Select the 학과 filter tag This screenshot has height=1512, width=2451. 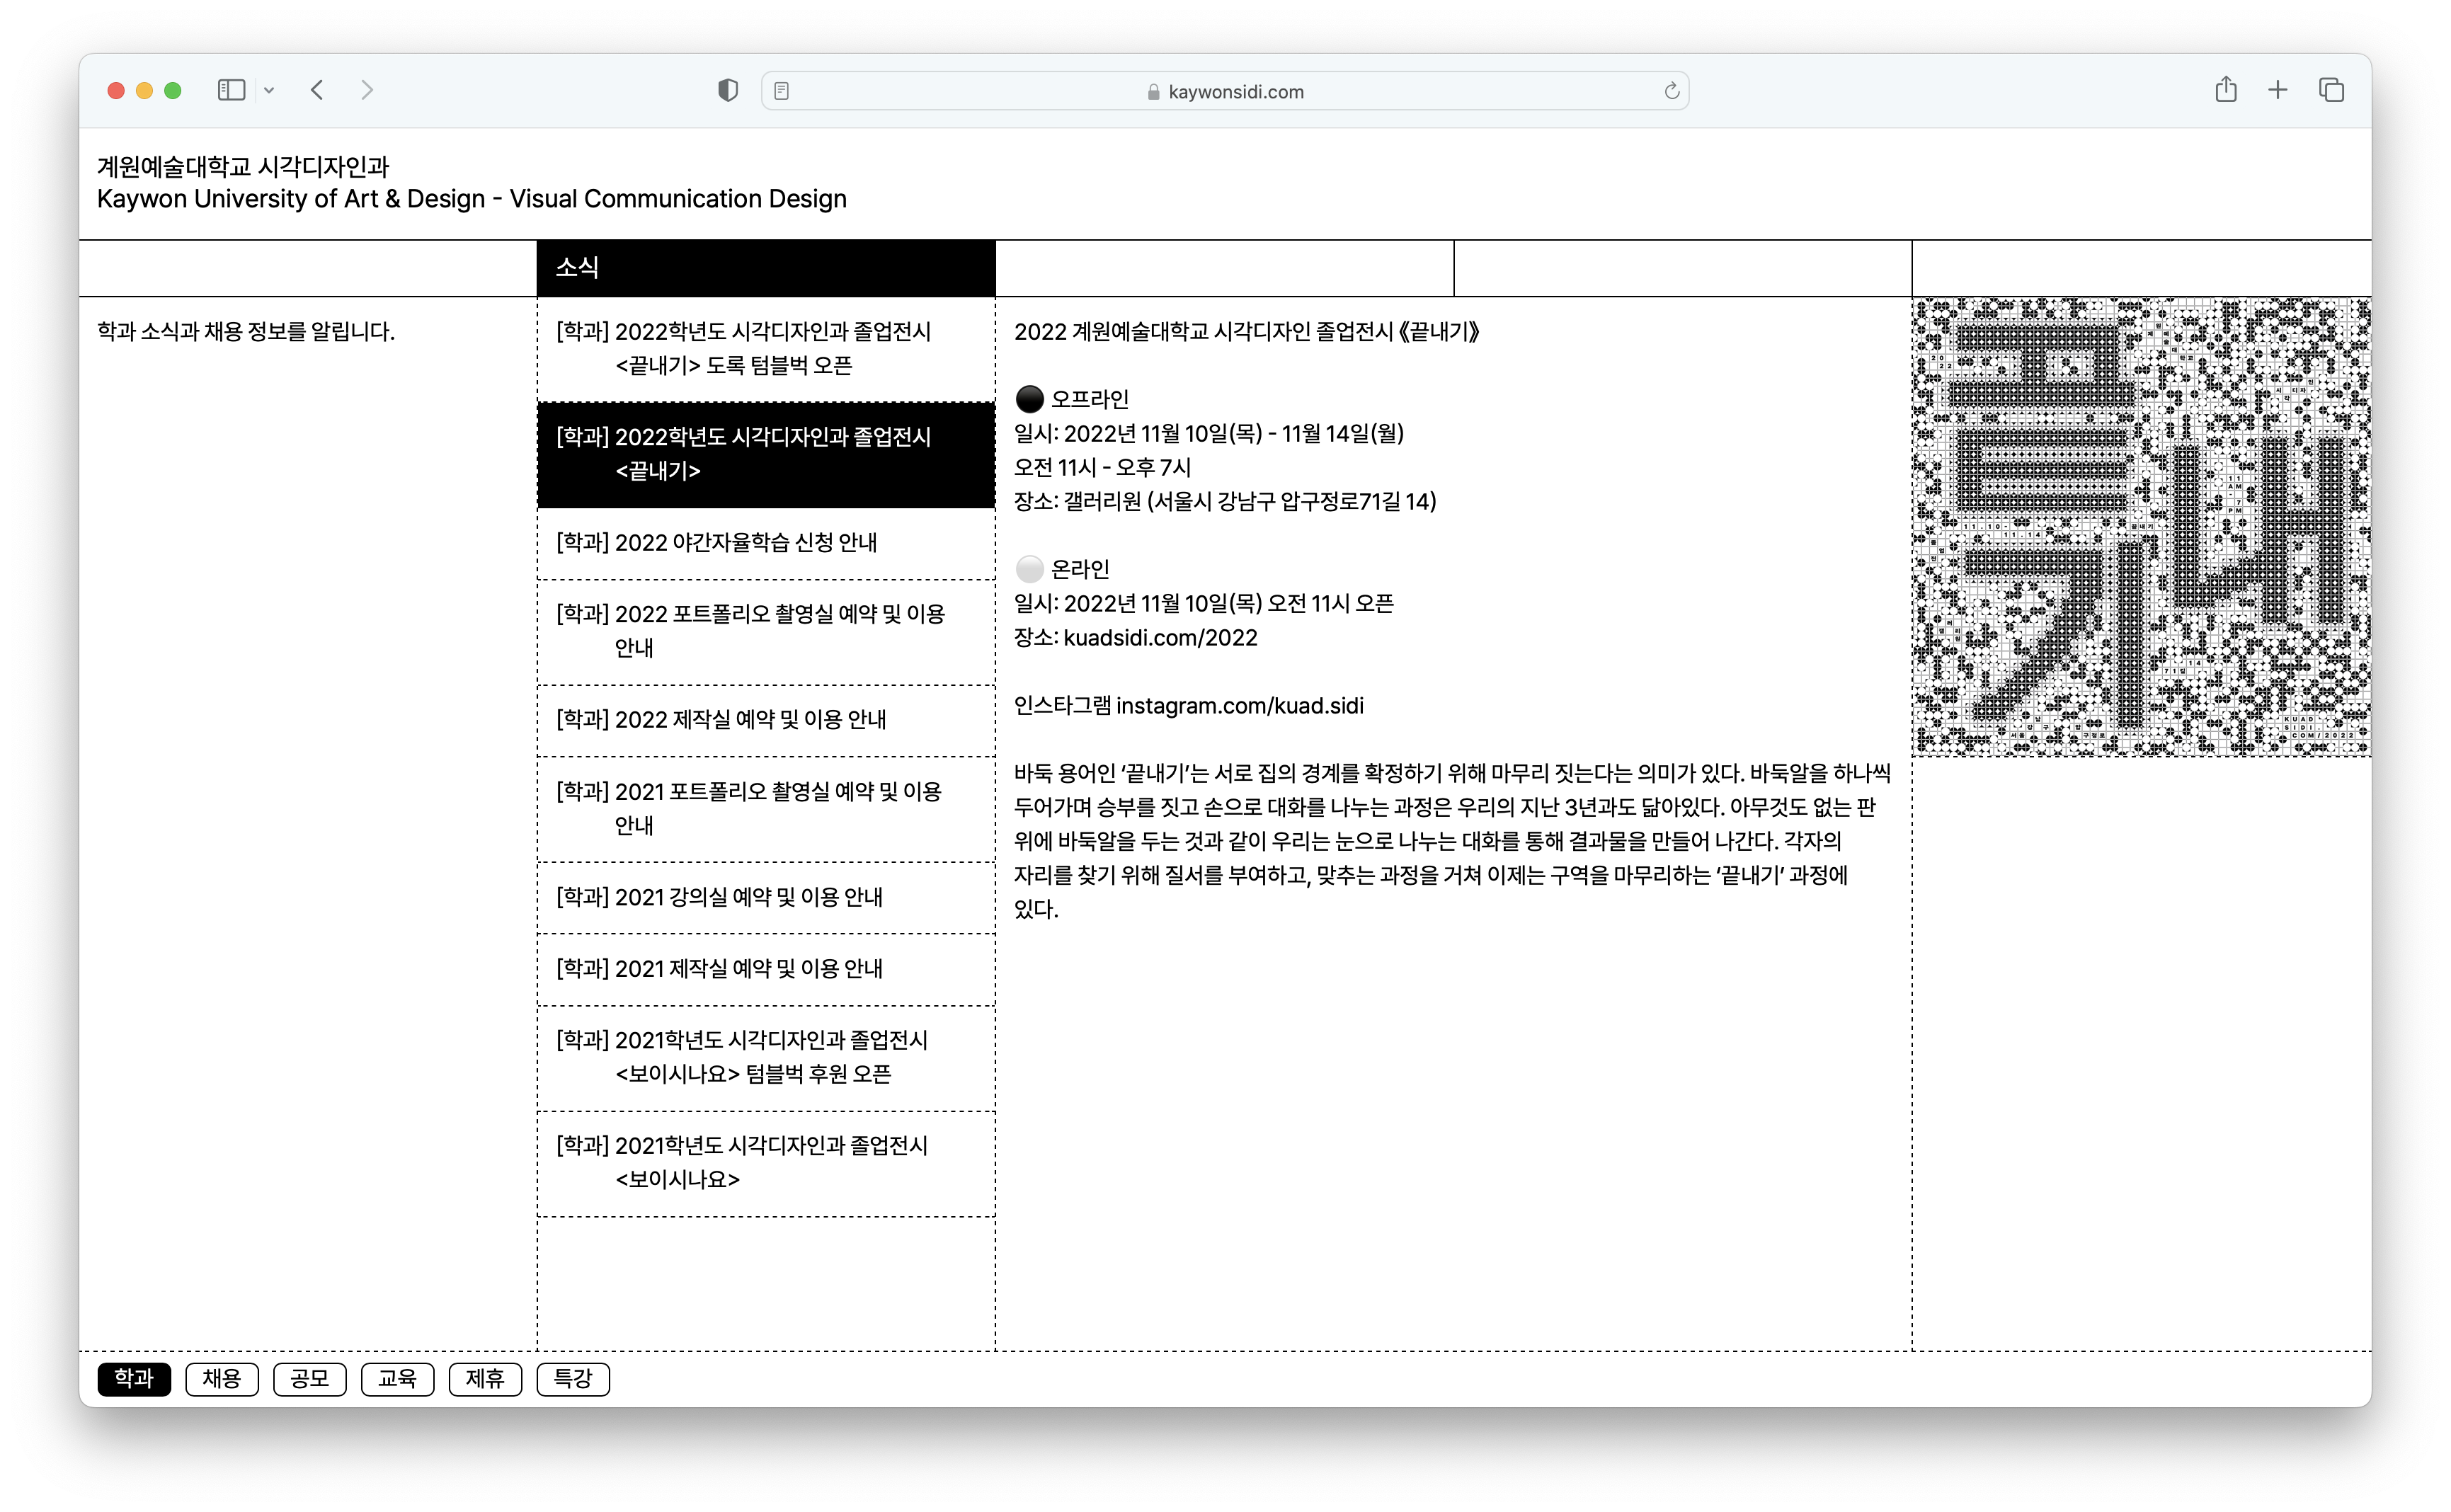pyautogui.click(x=134, y=1379)
